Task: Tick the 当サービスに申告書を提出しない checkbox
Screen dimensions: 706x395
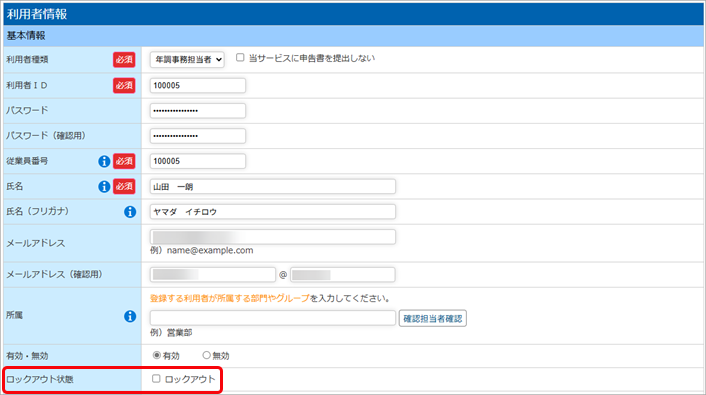Action: 240,58
